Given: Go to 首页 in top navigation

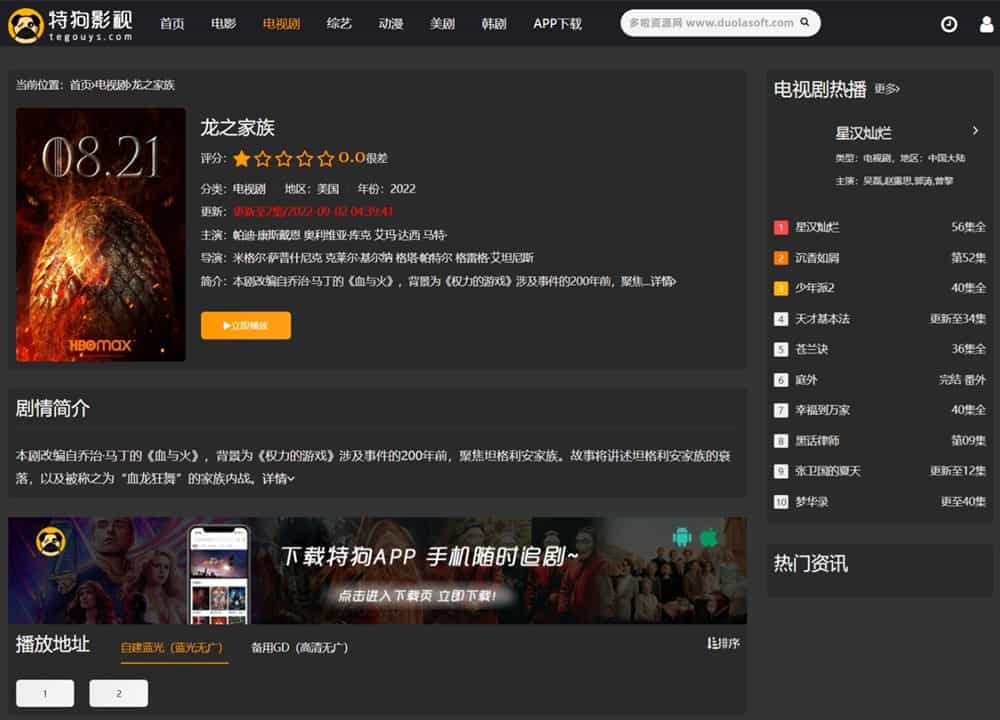Looking at the screenshot, I should click(x=172, y=24).
